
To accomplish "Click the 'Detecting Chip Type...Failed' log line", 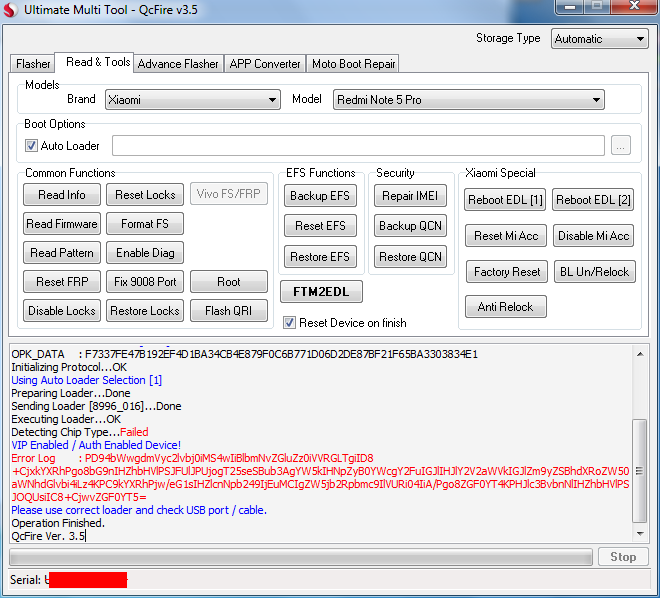I will click(80, 432).
